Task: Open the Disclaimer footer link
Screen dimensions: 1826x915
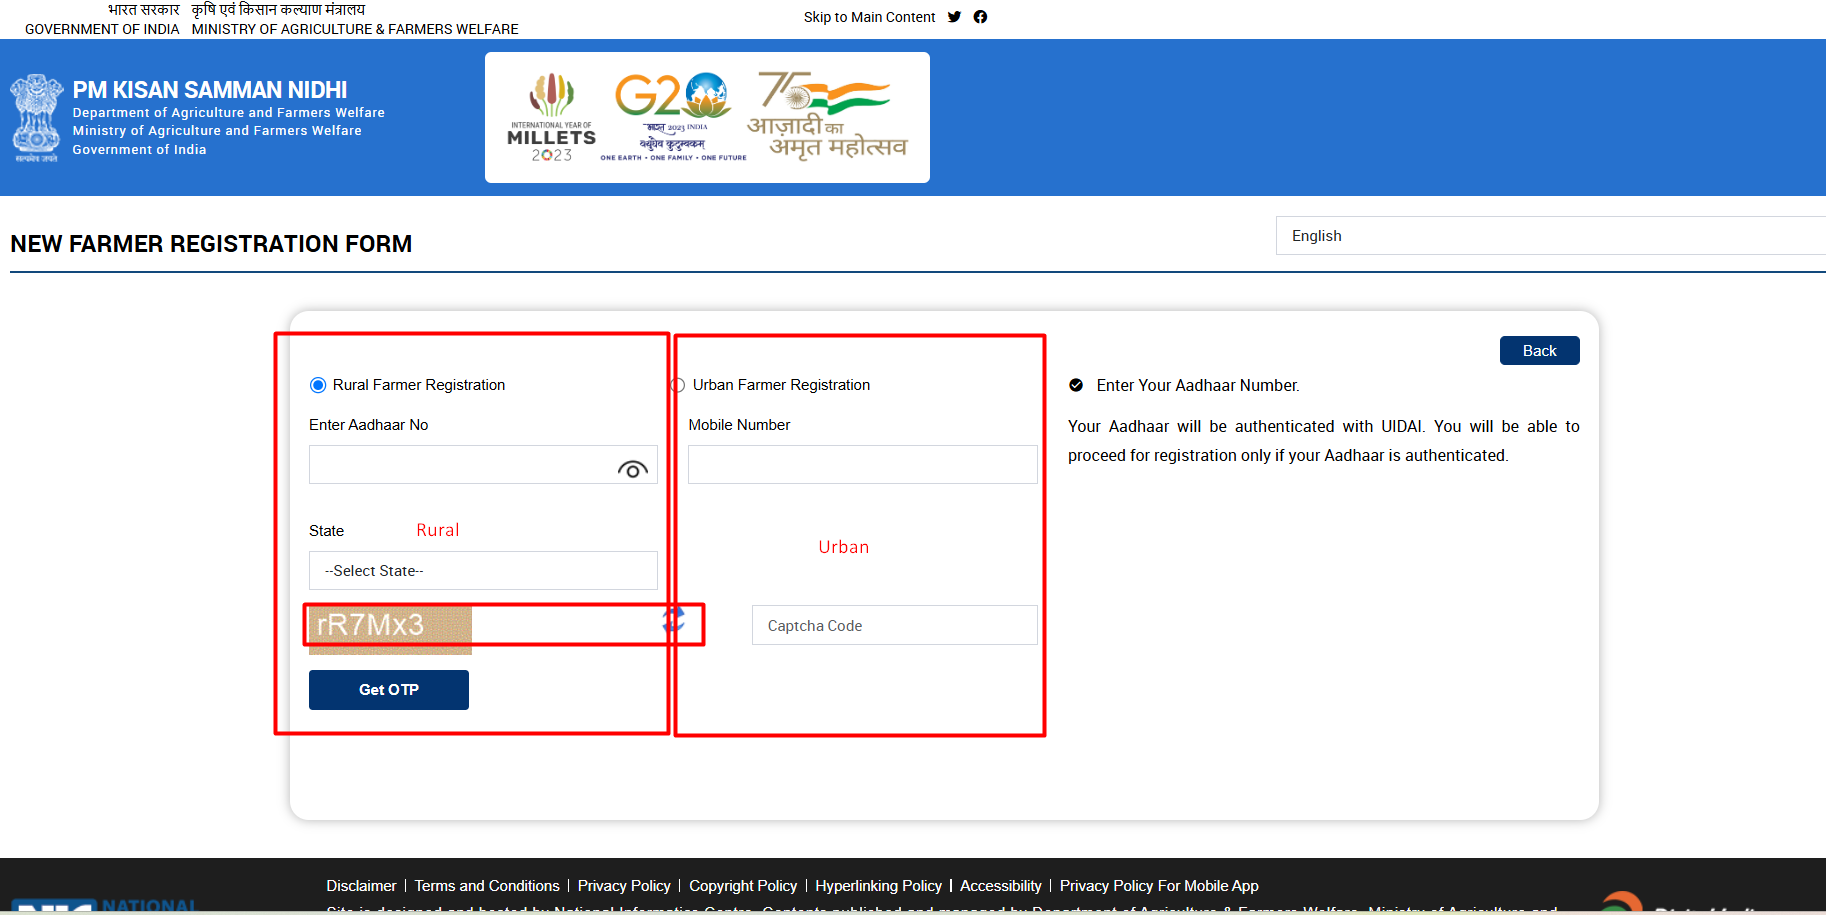Action: [361, 886]
